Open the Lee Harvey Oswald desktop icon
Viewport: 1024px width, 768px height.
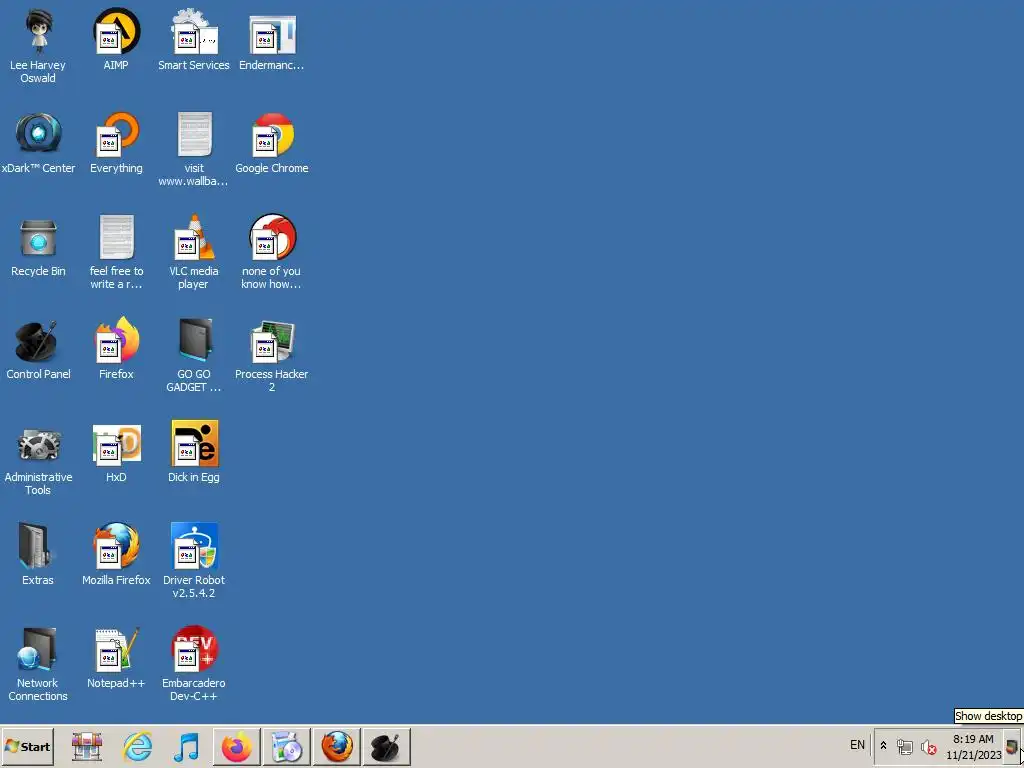[38, 46]
